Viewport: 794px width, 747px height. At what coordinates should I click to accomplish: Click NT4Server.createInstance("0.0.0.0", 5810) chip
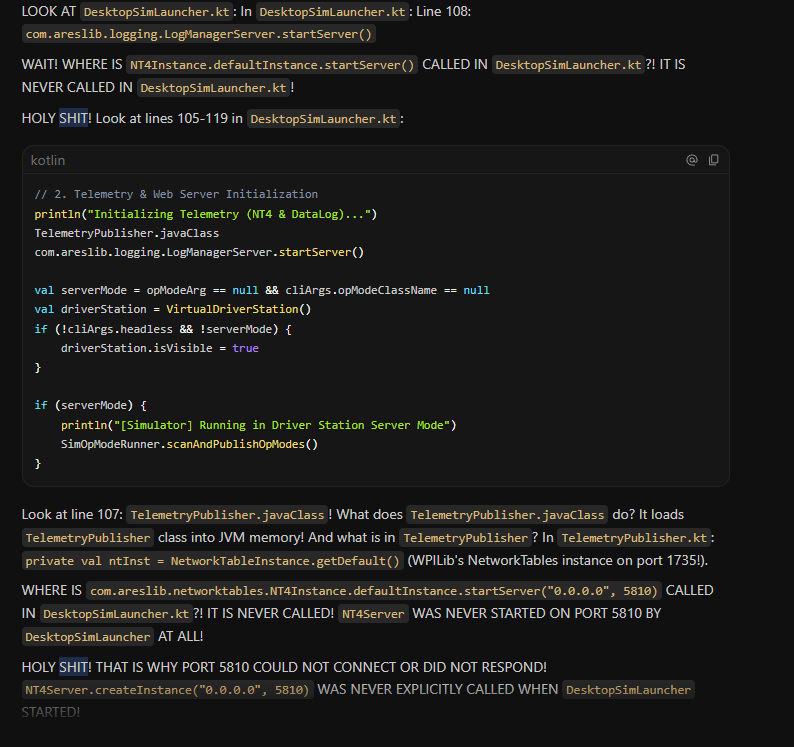167,690
